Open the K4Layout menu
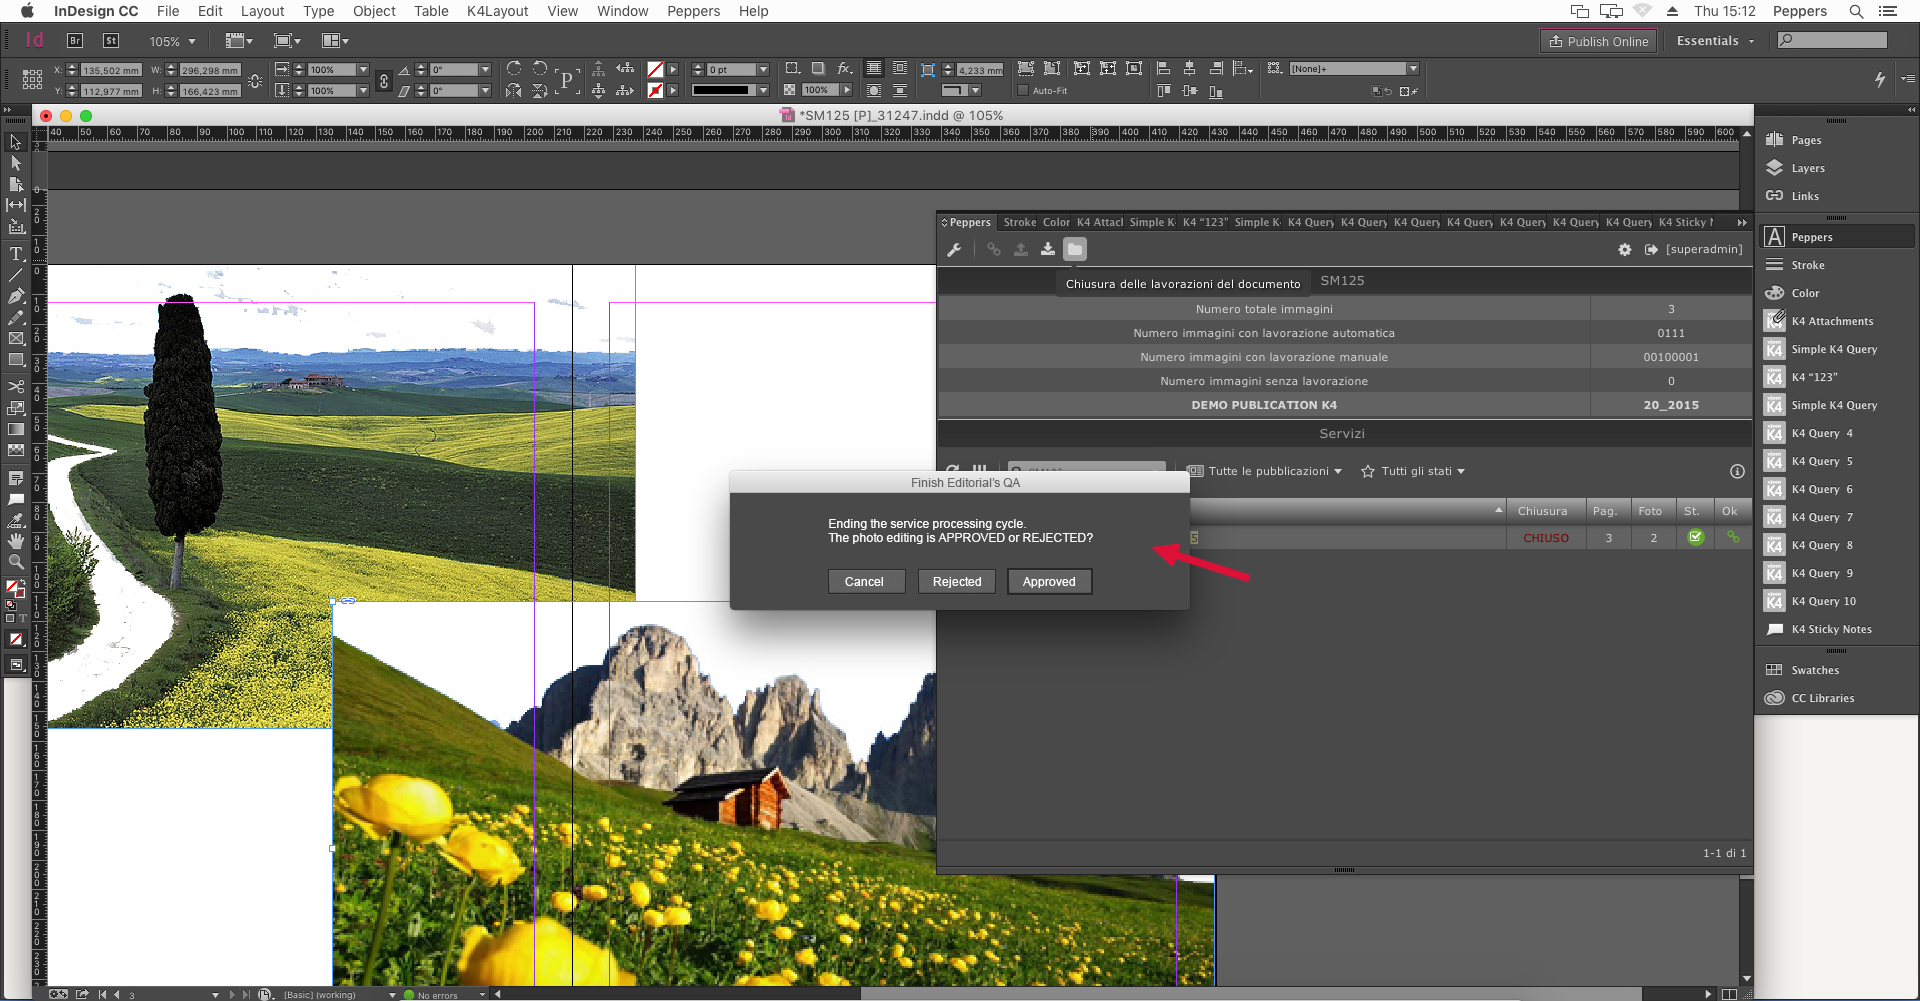 (497, 11)
